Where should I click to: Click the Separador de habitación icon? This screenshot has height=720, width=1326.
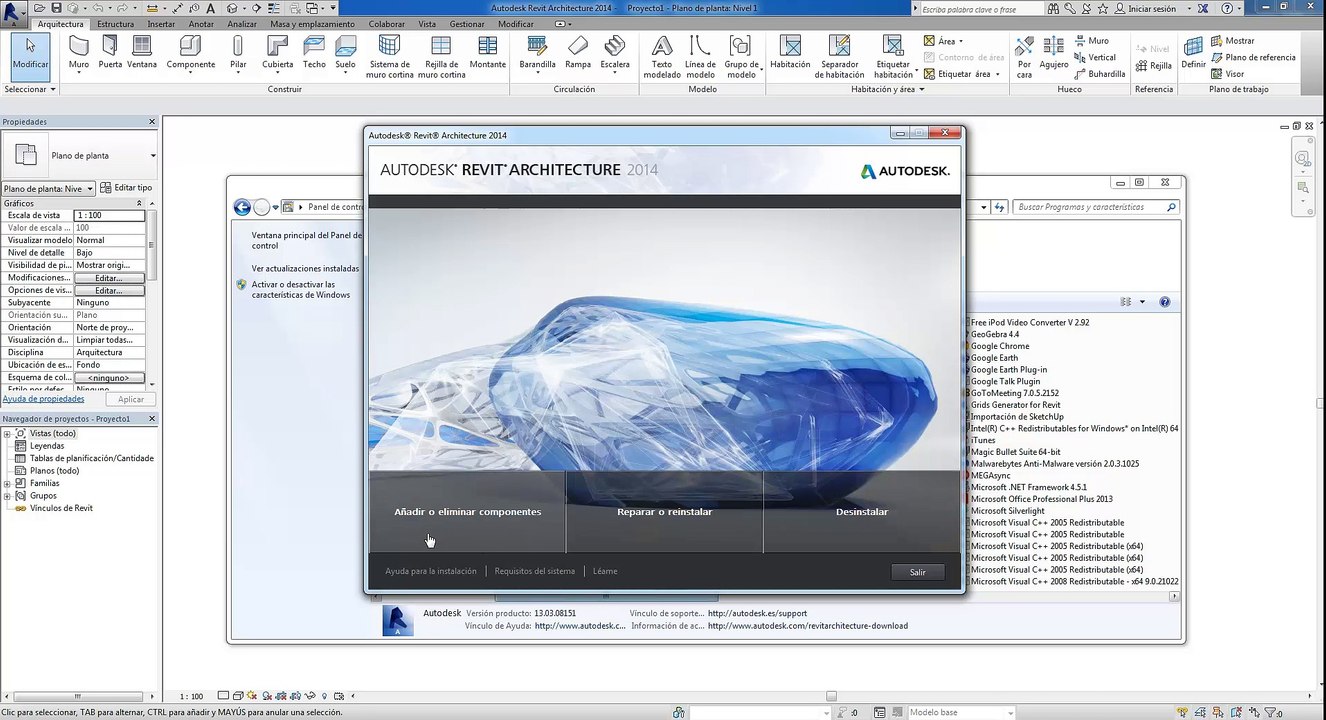839,46
